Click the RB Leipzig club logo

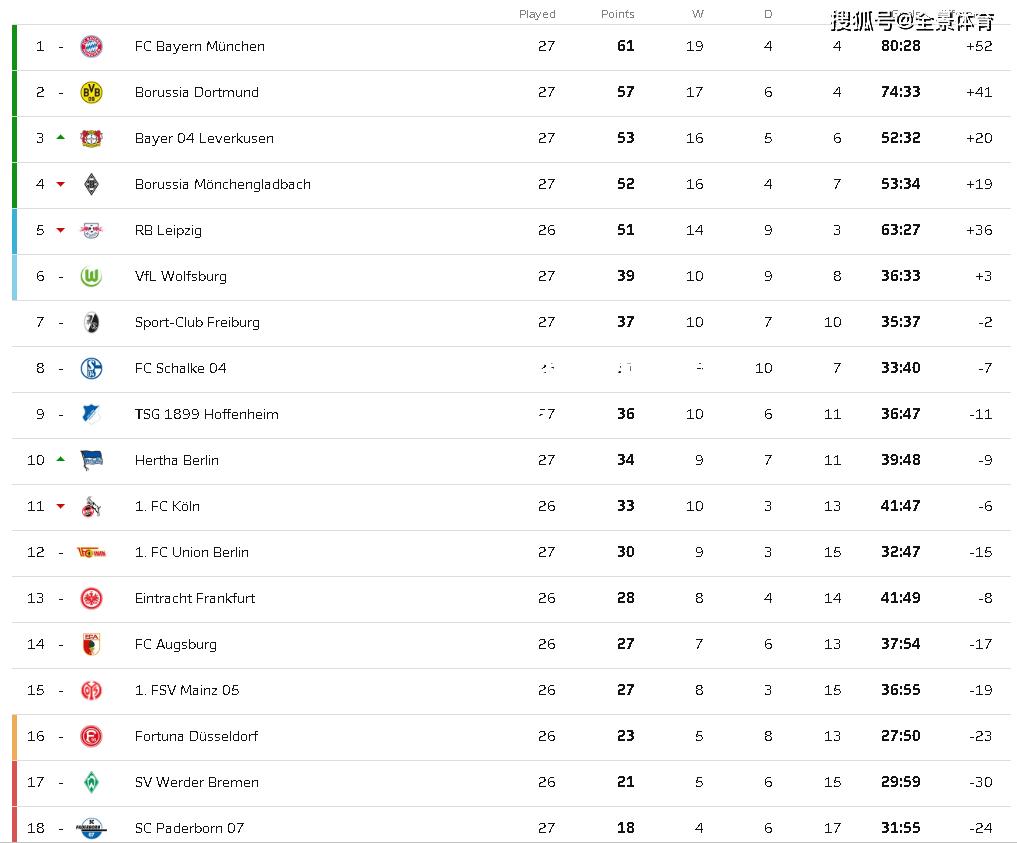91,230
